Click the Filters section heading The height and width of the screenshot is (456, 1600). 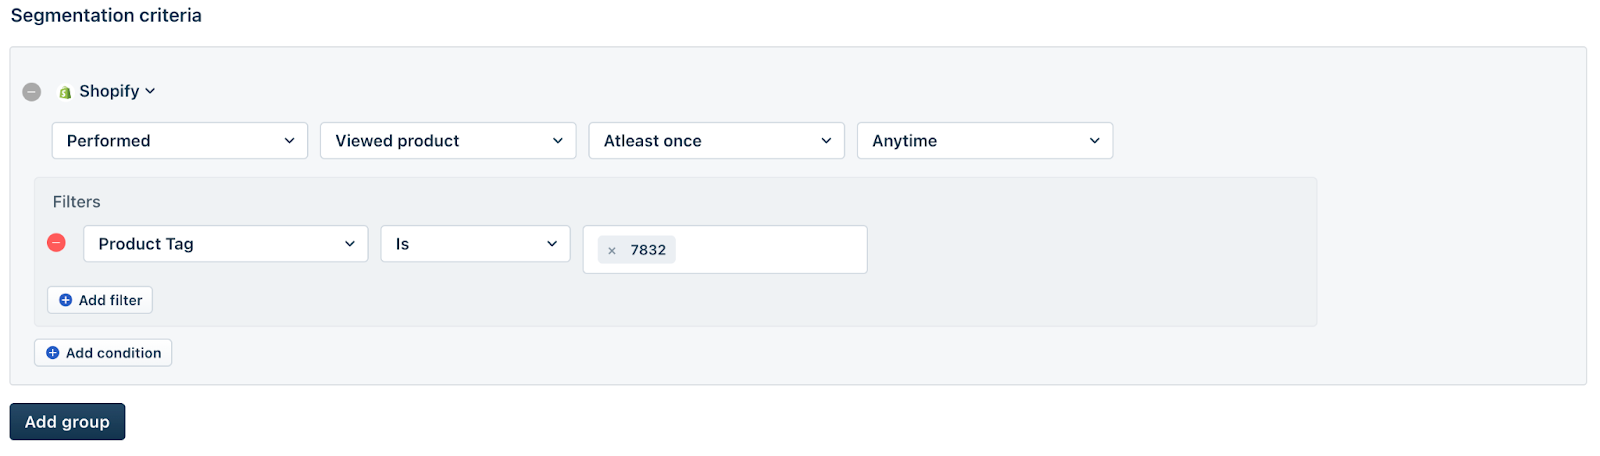tap(77, 202)
